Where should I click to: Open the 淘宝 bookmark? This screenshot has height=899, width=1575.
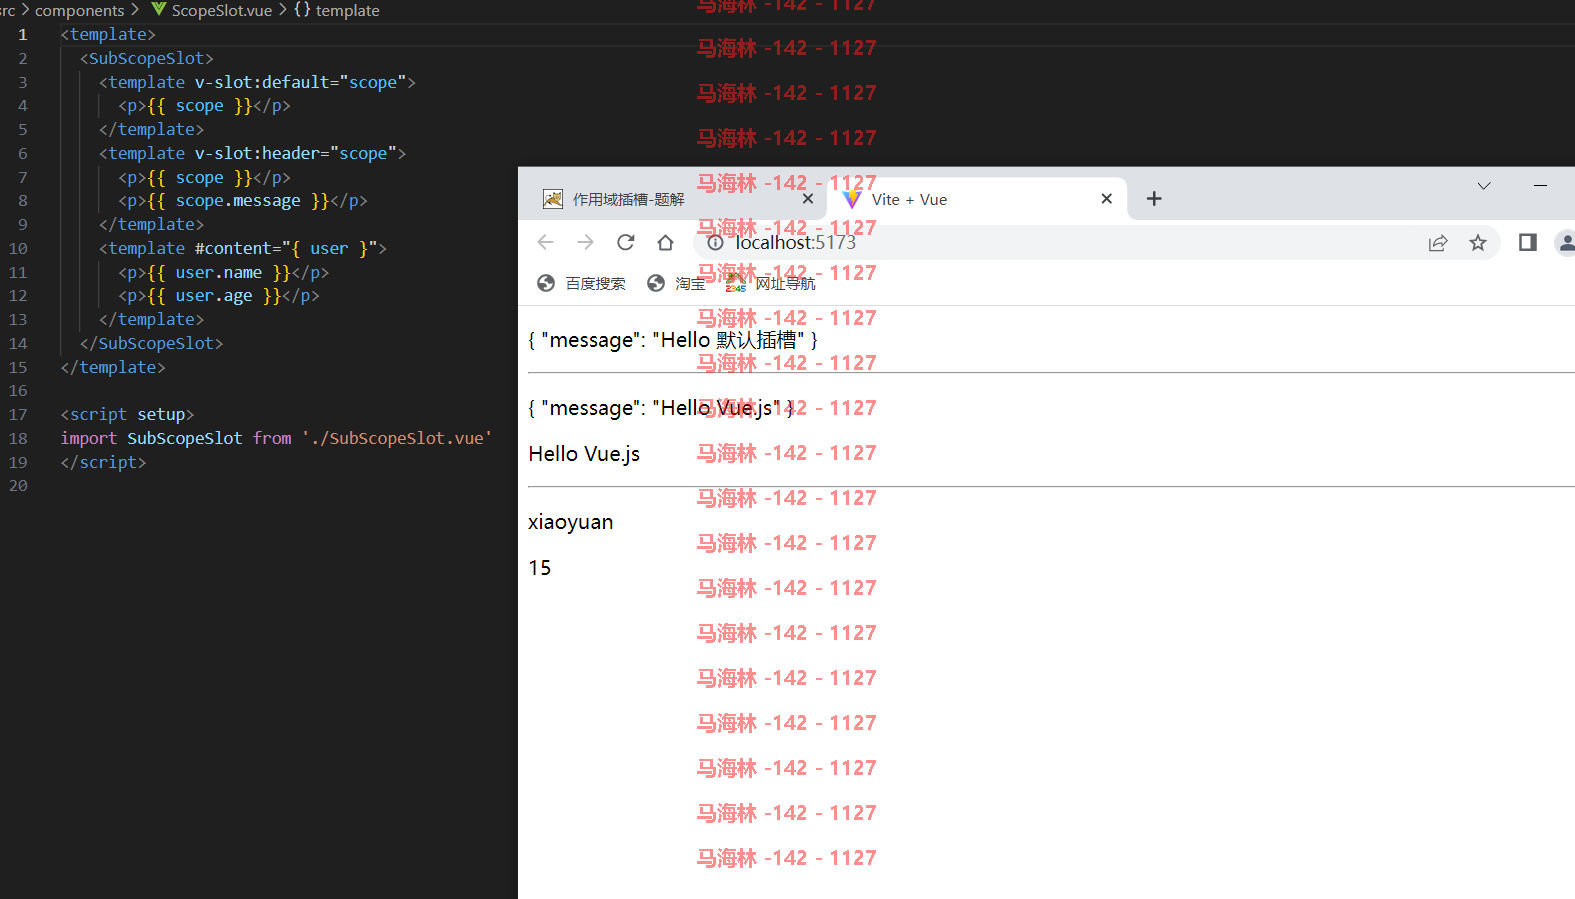(676, 283)
